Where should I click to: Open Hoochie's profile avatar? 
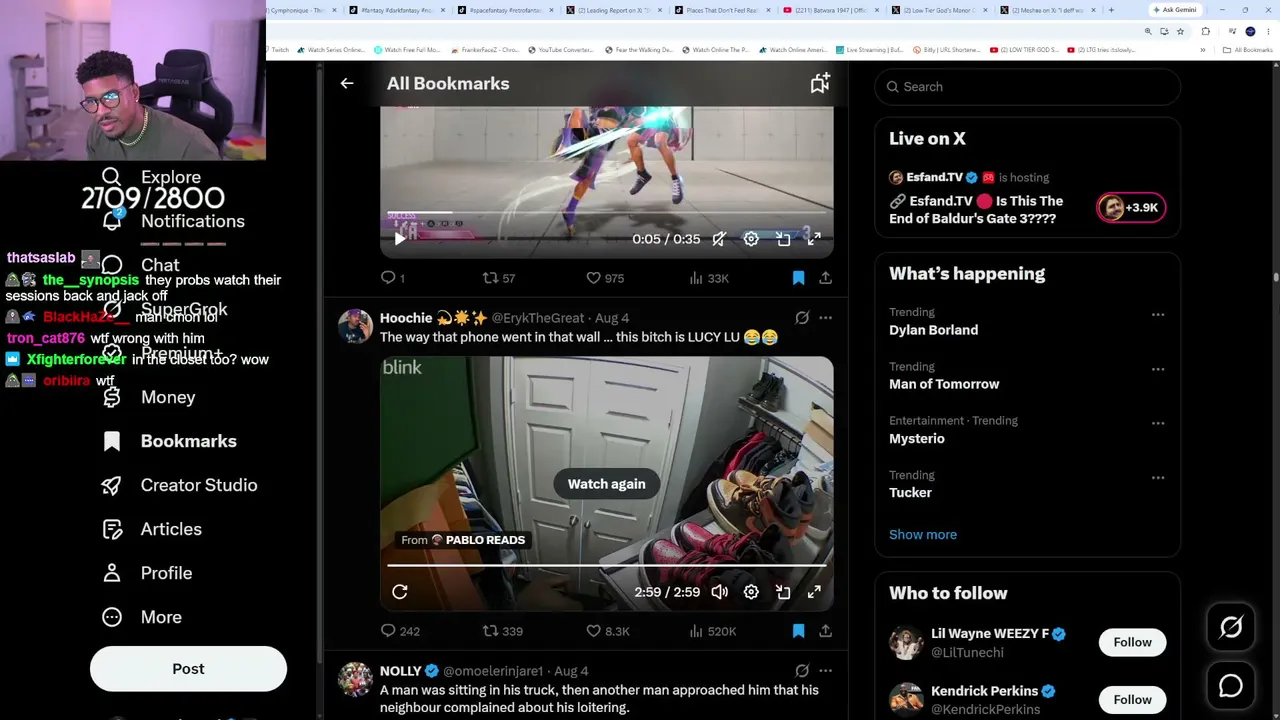355,326
